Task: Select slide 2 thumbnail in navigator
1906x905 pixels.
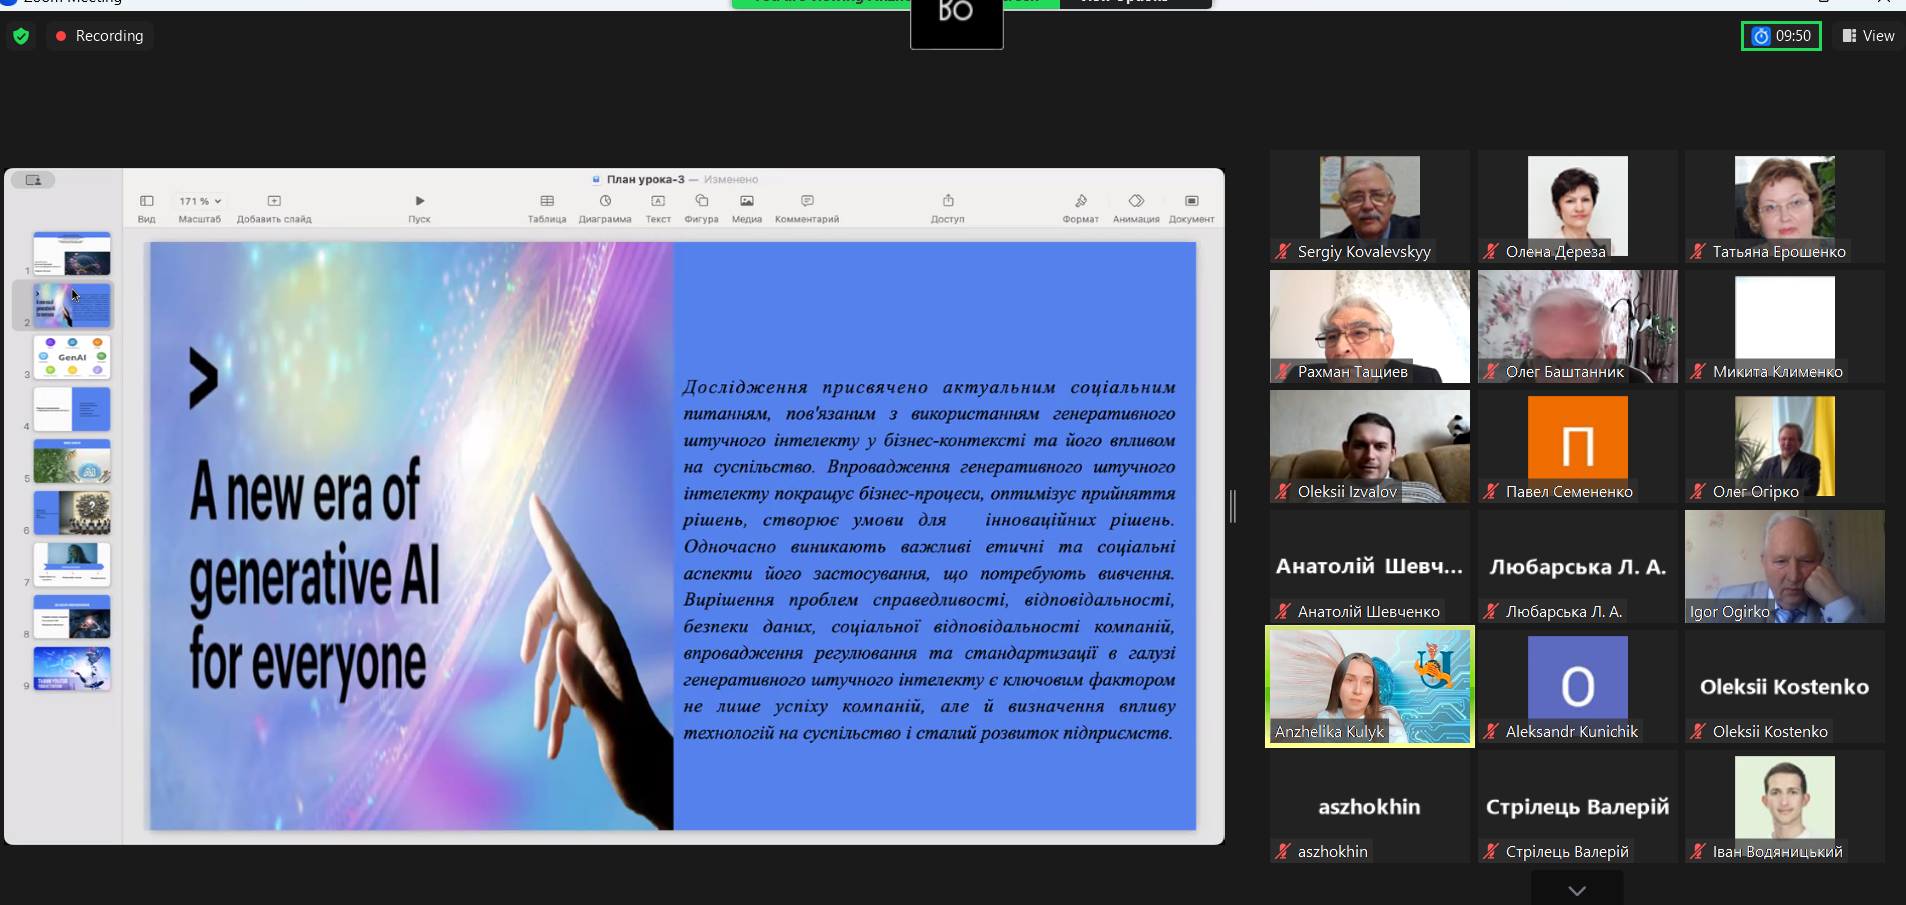Action: [72, 306]
